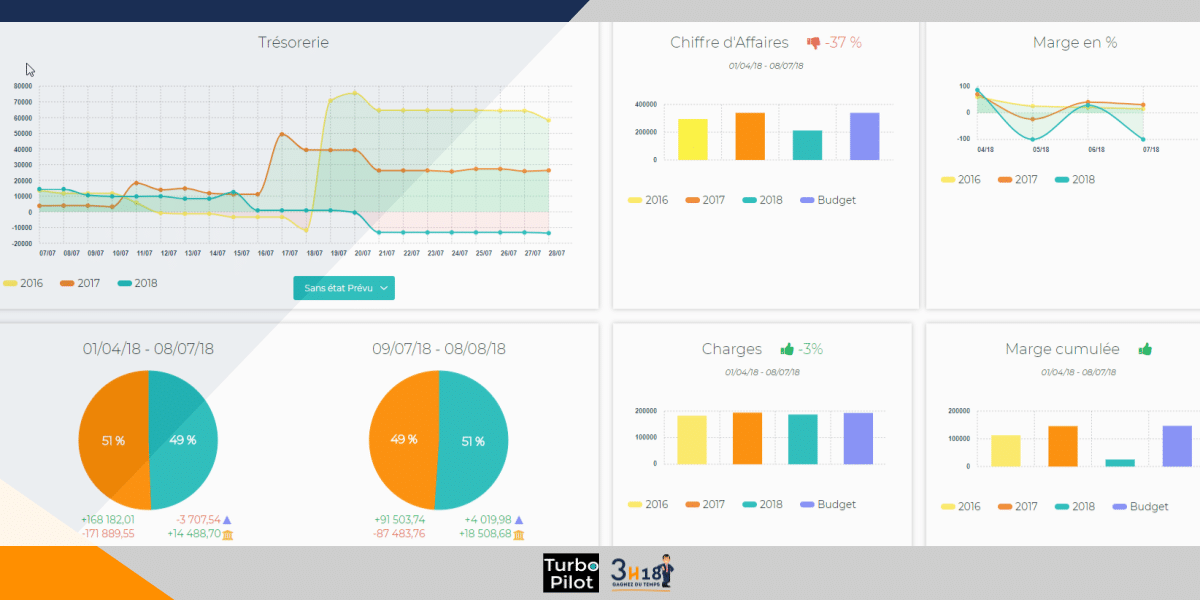Viewport: 1200px width, 600px height.
Task: Click the thumbs-down icon beside Chiffre d'Affaires
Action: coord(813,43)
